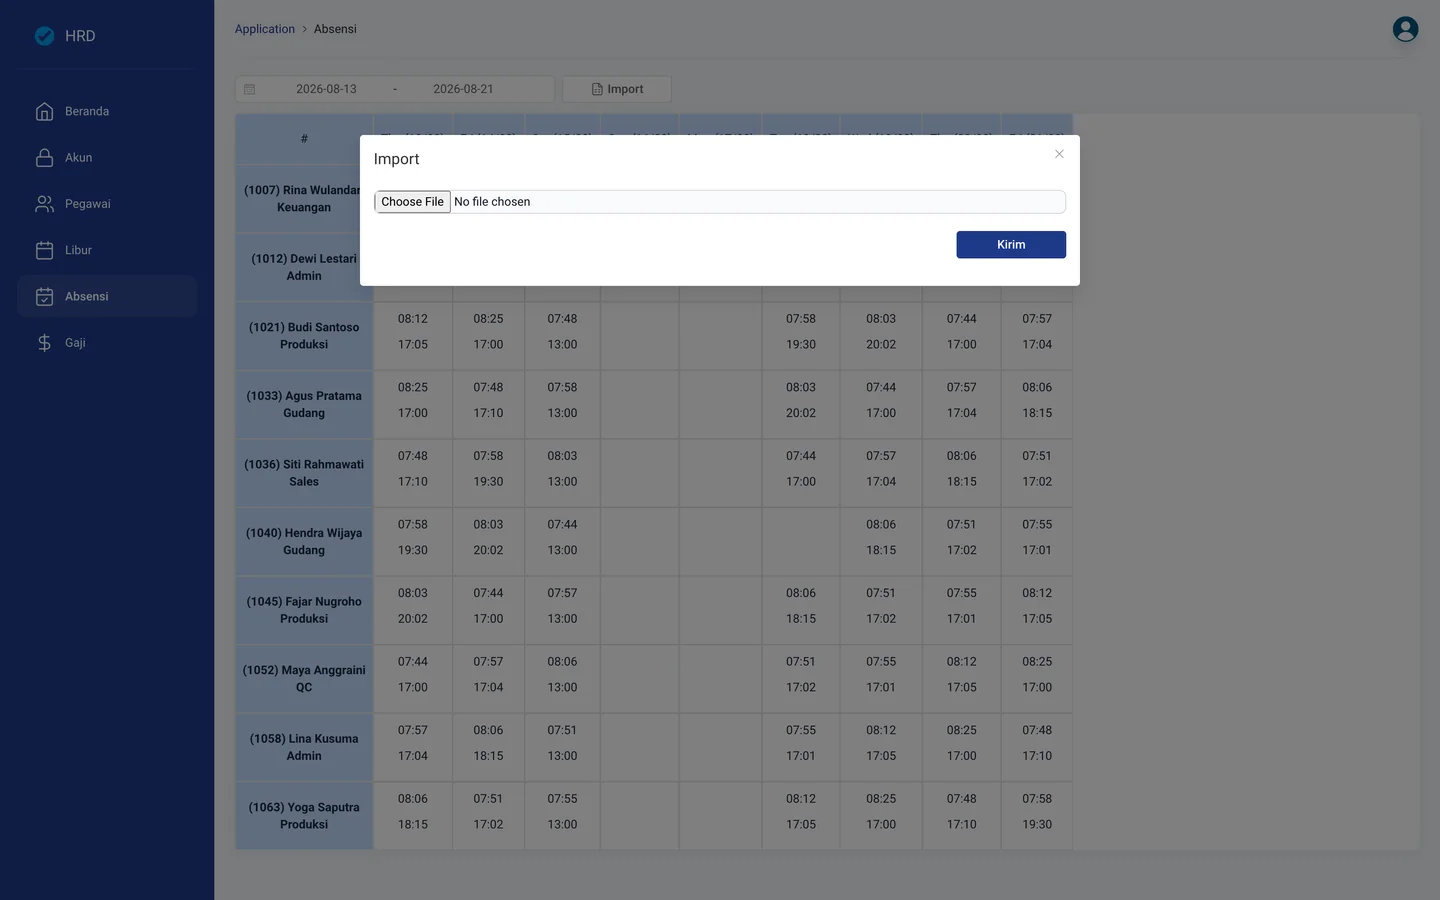Select row '(1036) Siti Rahmawati Sales'
The height and width of the screenshot is (900, 1440).
click(304, 473)
